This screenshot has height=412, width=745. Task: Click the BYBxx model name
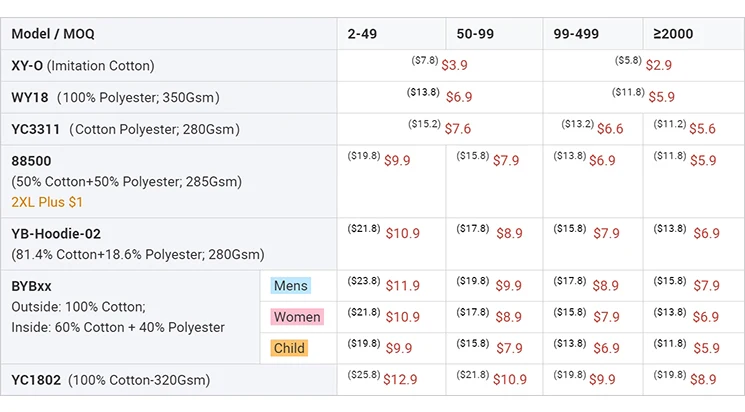[31, 286]
